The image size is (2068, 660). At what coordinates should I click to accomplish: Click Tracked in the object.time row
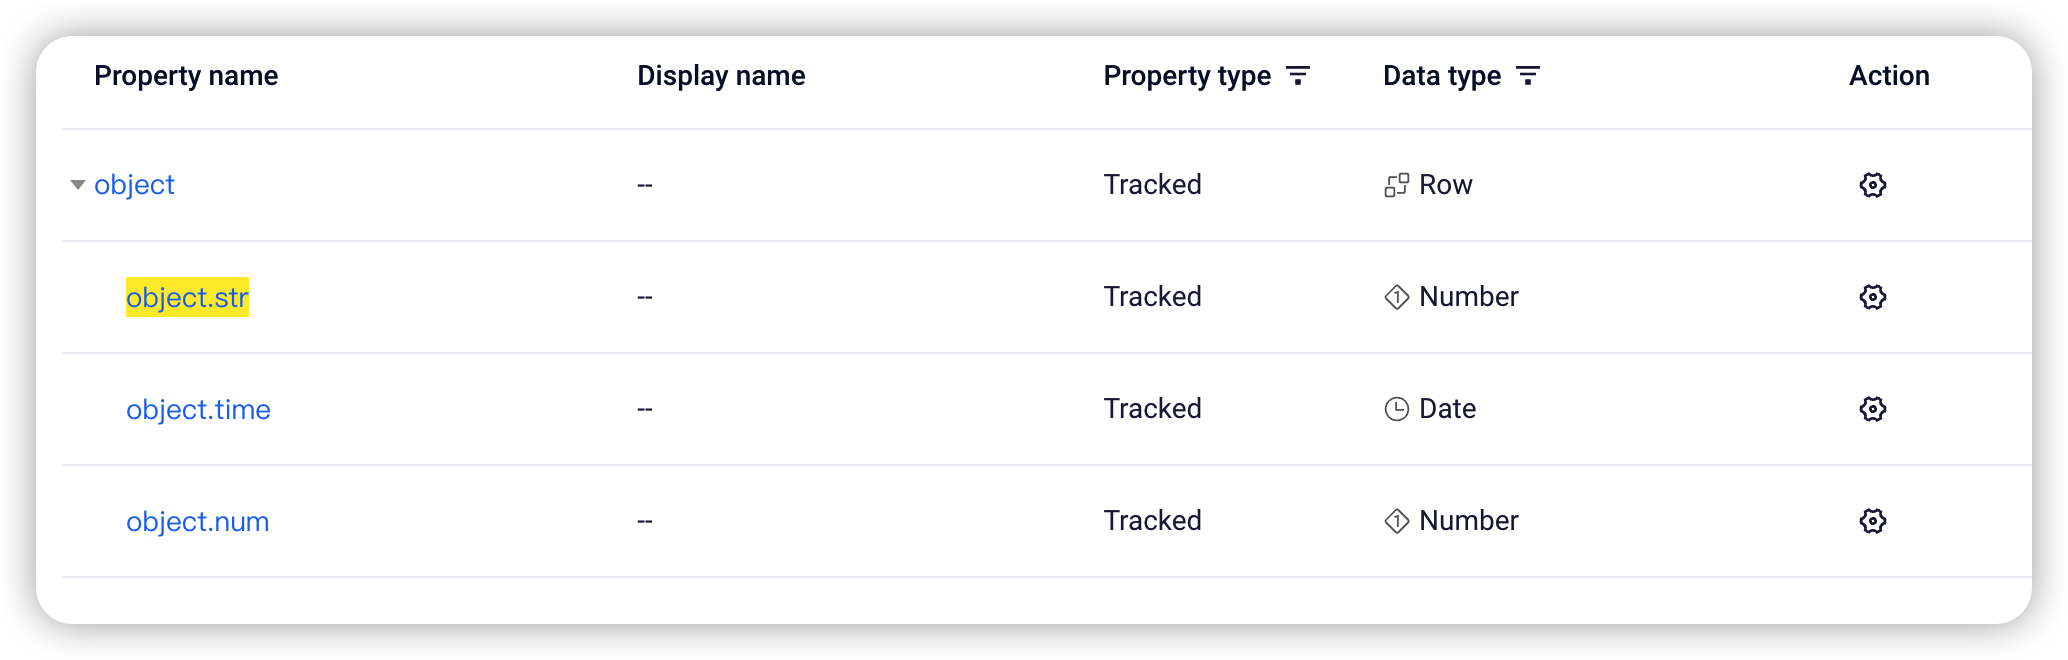coord(1152,409)
